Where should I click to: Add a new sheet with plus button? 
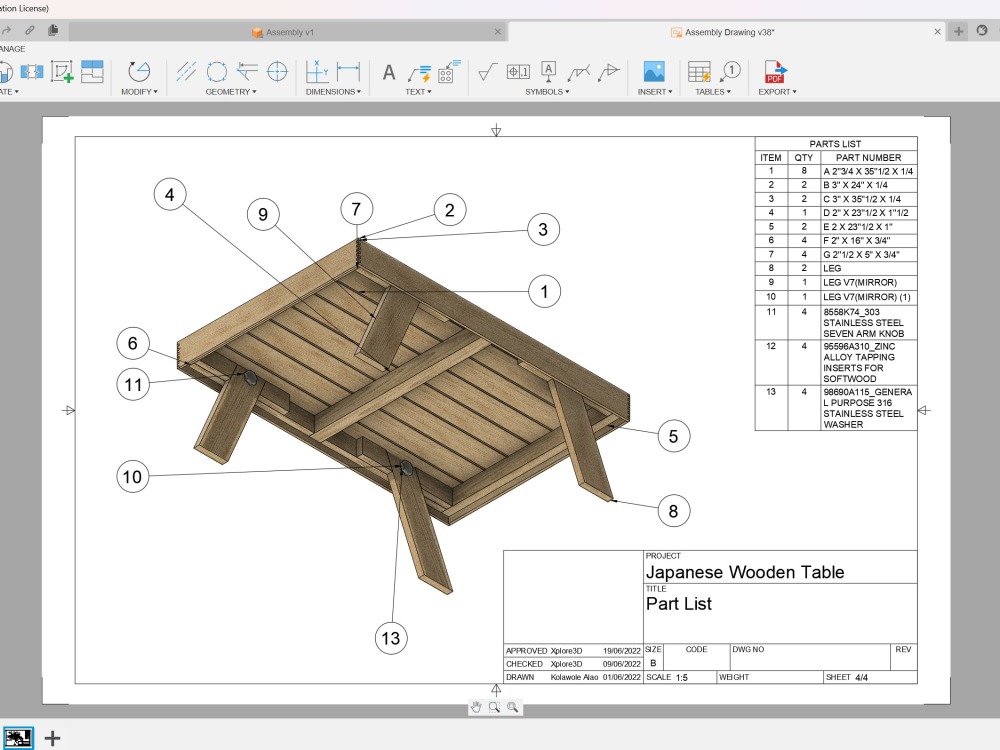[x=52, y=739]
